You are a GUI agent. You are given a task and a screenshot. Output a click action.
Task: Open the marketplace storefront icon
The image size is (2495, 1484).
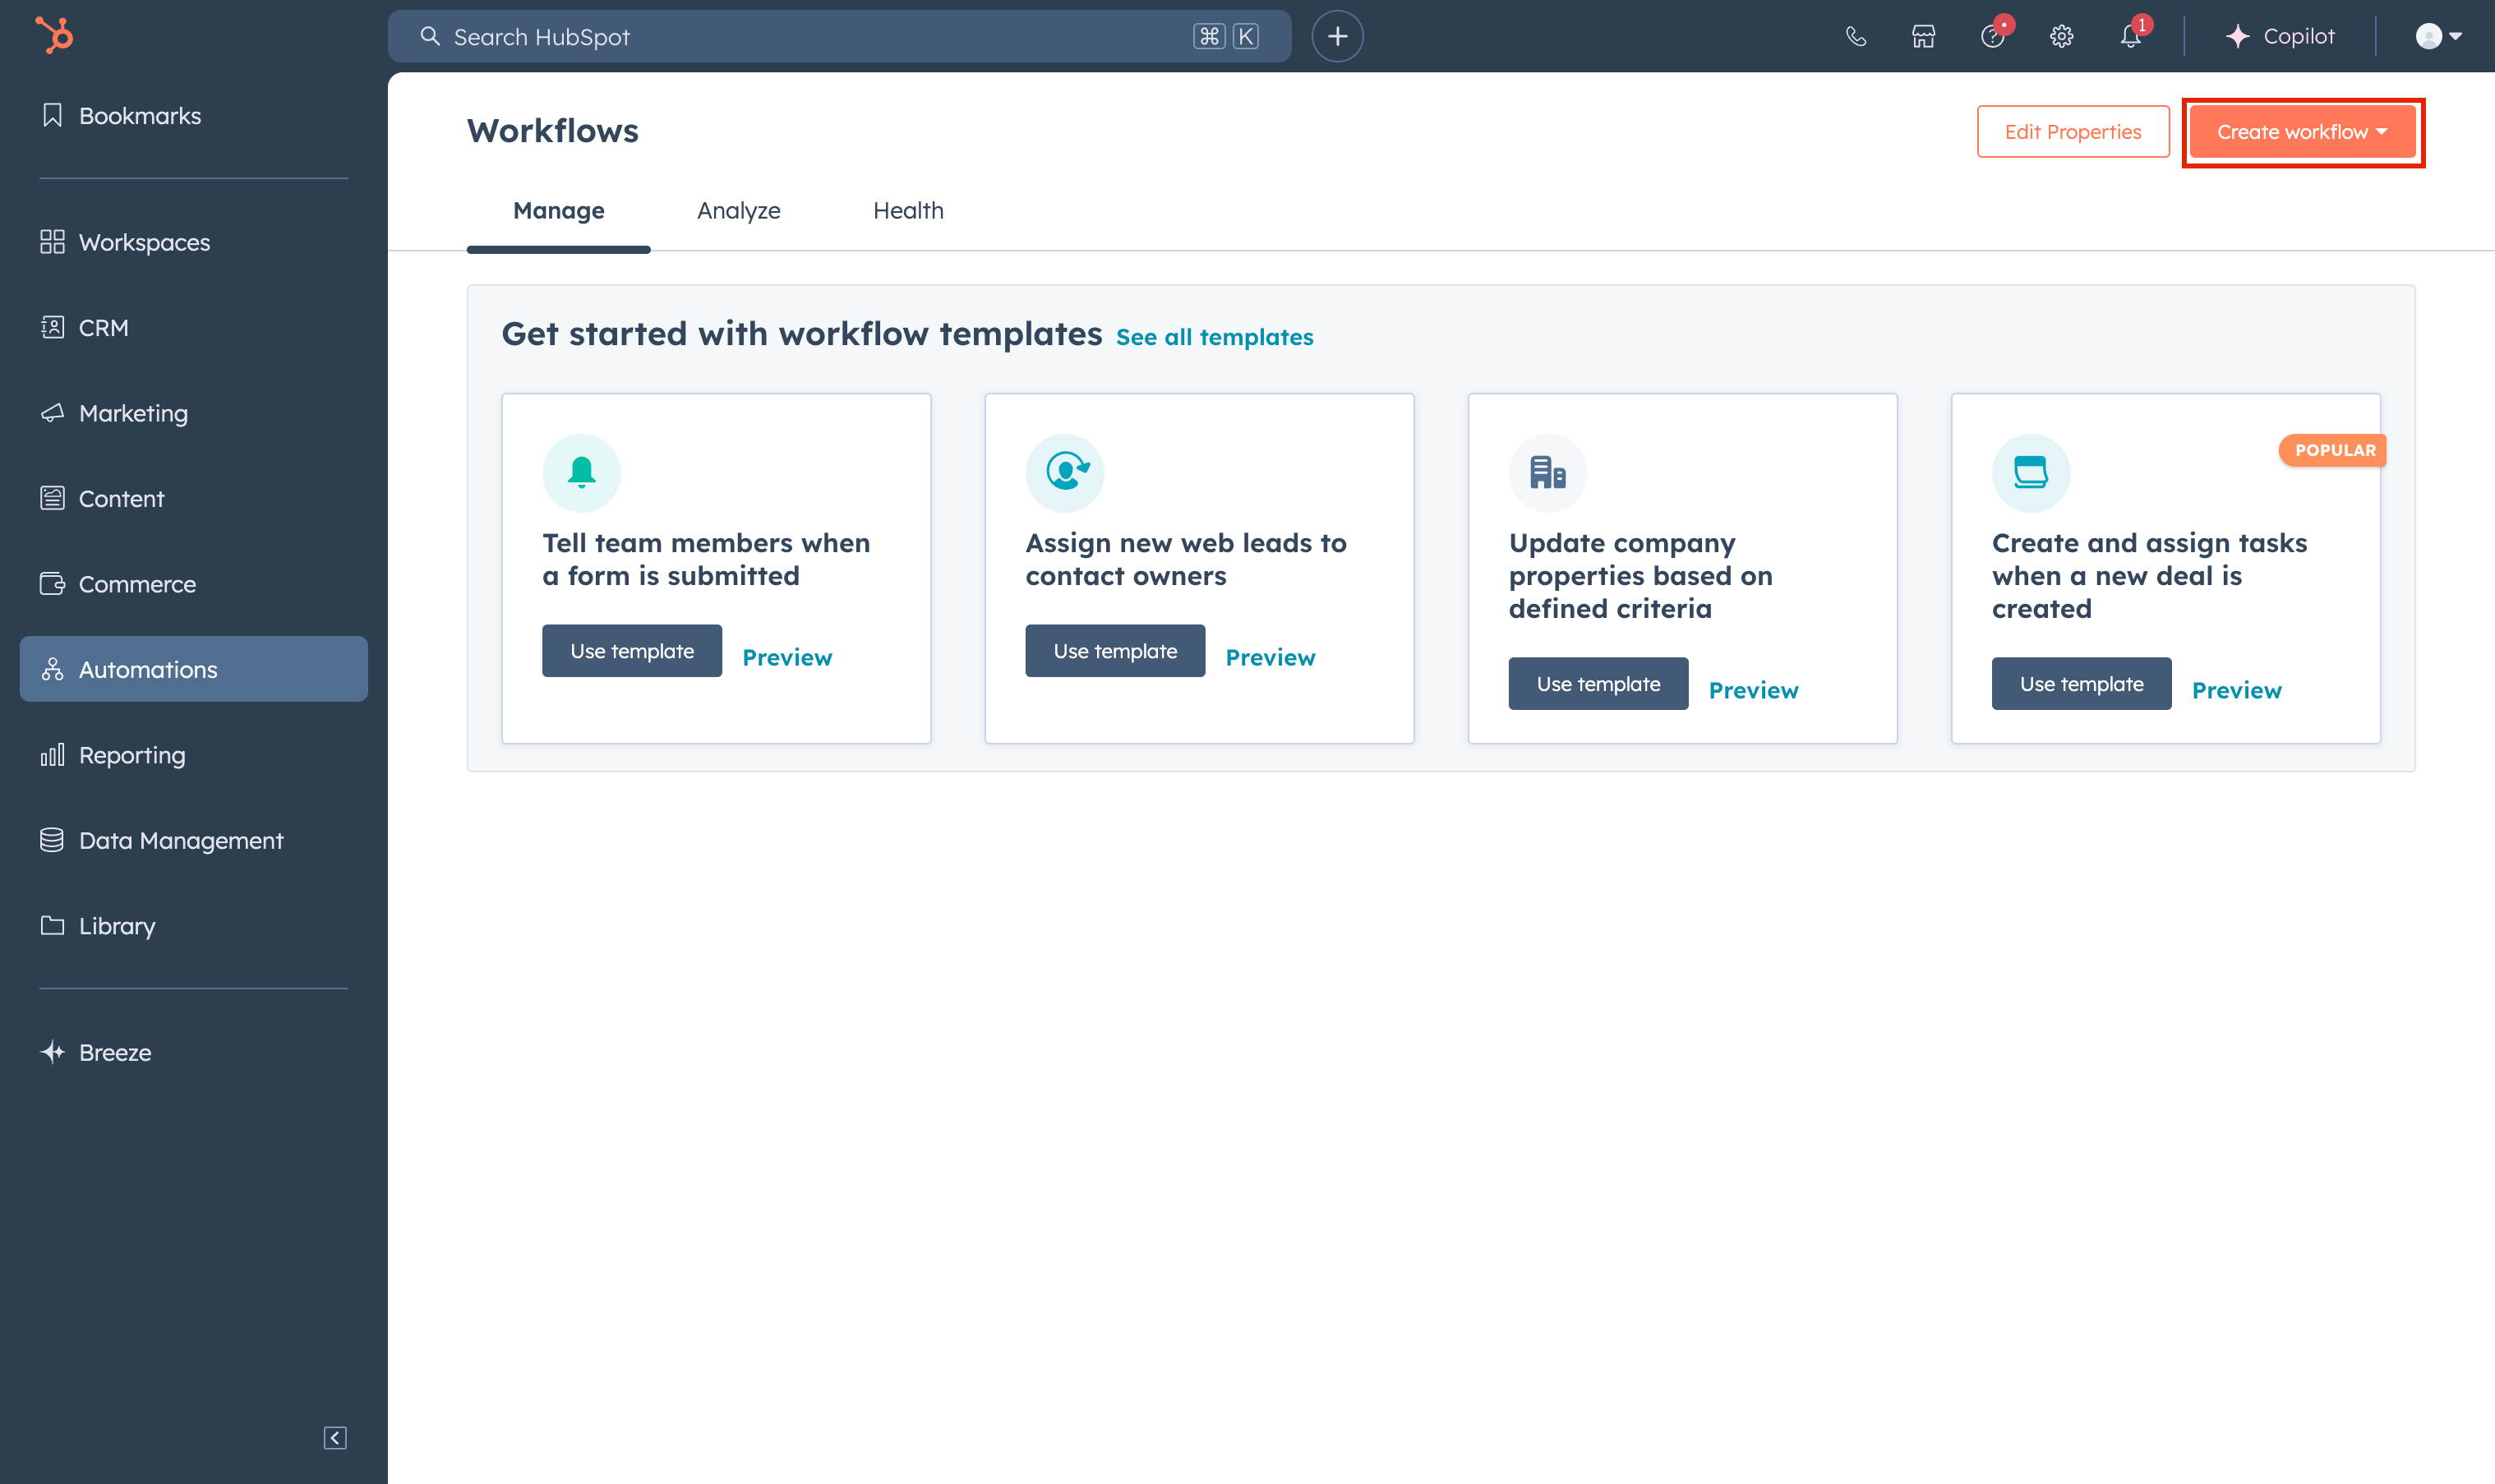click(x=1923, y=37)
